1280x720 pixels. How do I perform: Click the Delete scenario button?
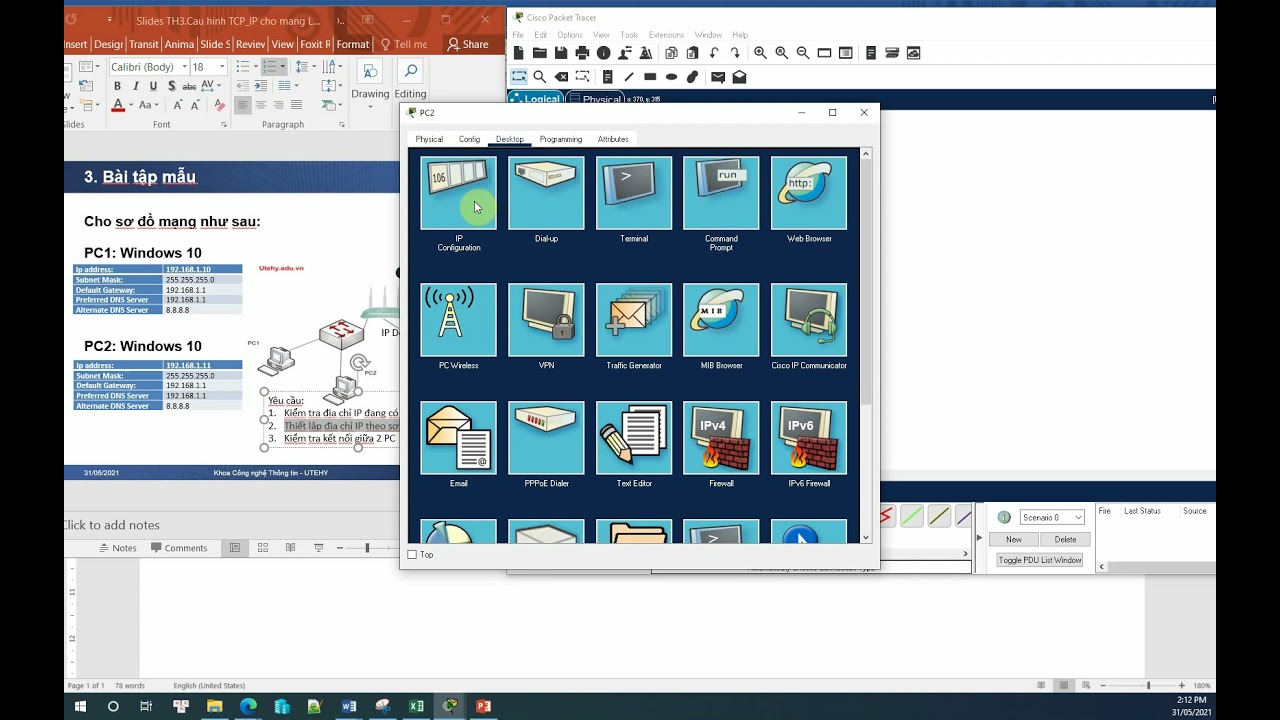click(1066, 539)
